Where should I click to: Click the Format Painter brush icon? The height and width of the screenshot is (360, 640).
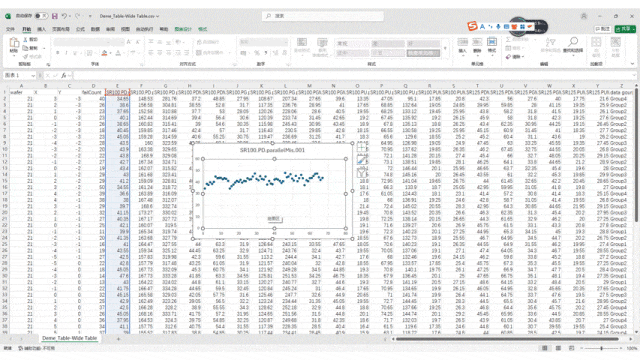(25, 56)
